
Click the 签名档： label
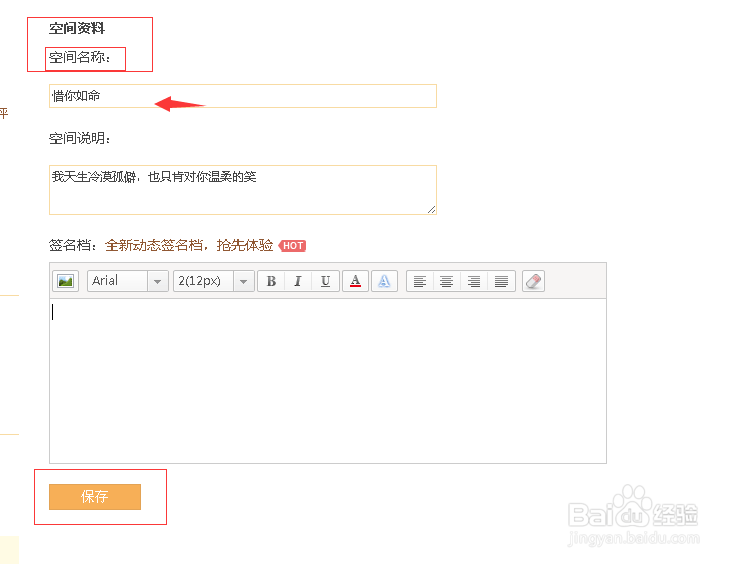coord(73,245)
